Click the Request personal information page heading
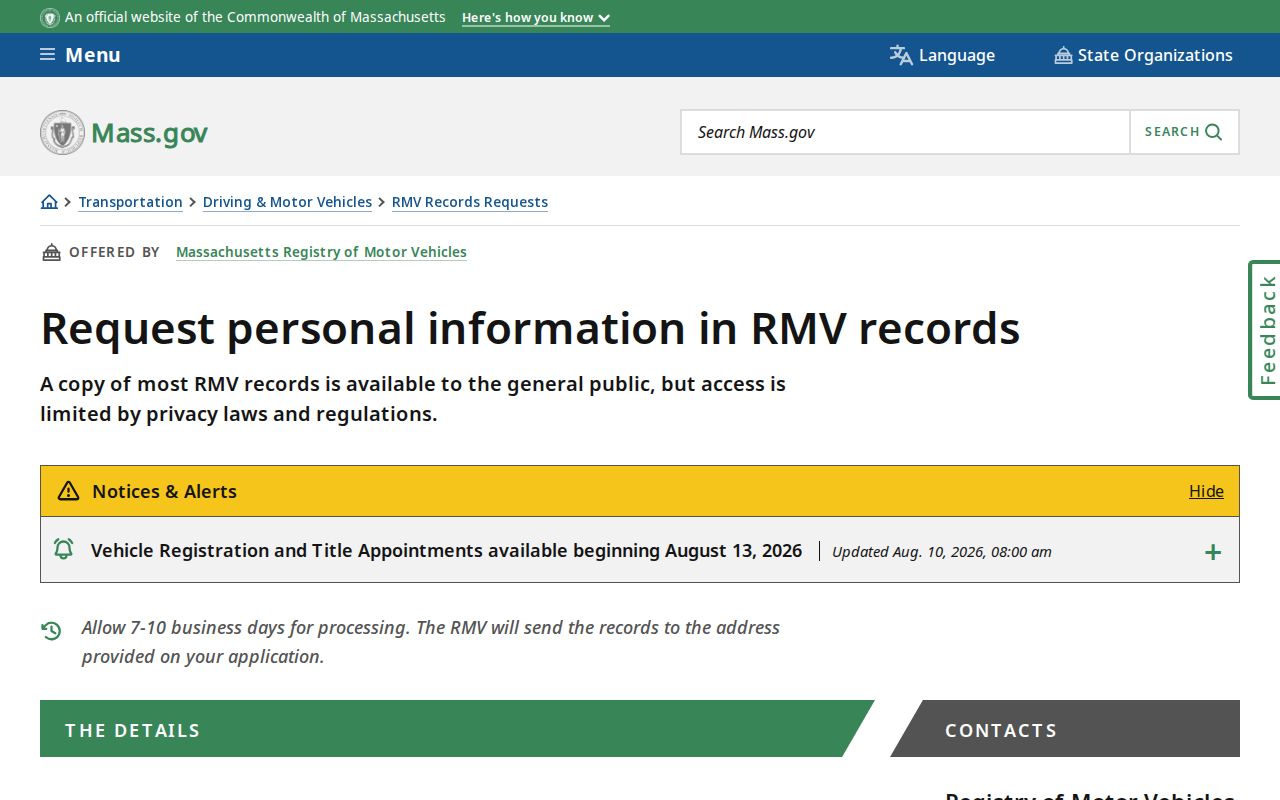This screenshot has height=800, width=1280. [x=530, y=328]
